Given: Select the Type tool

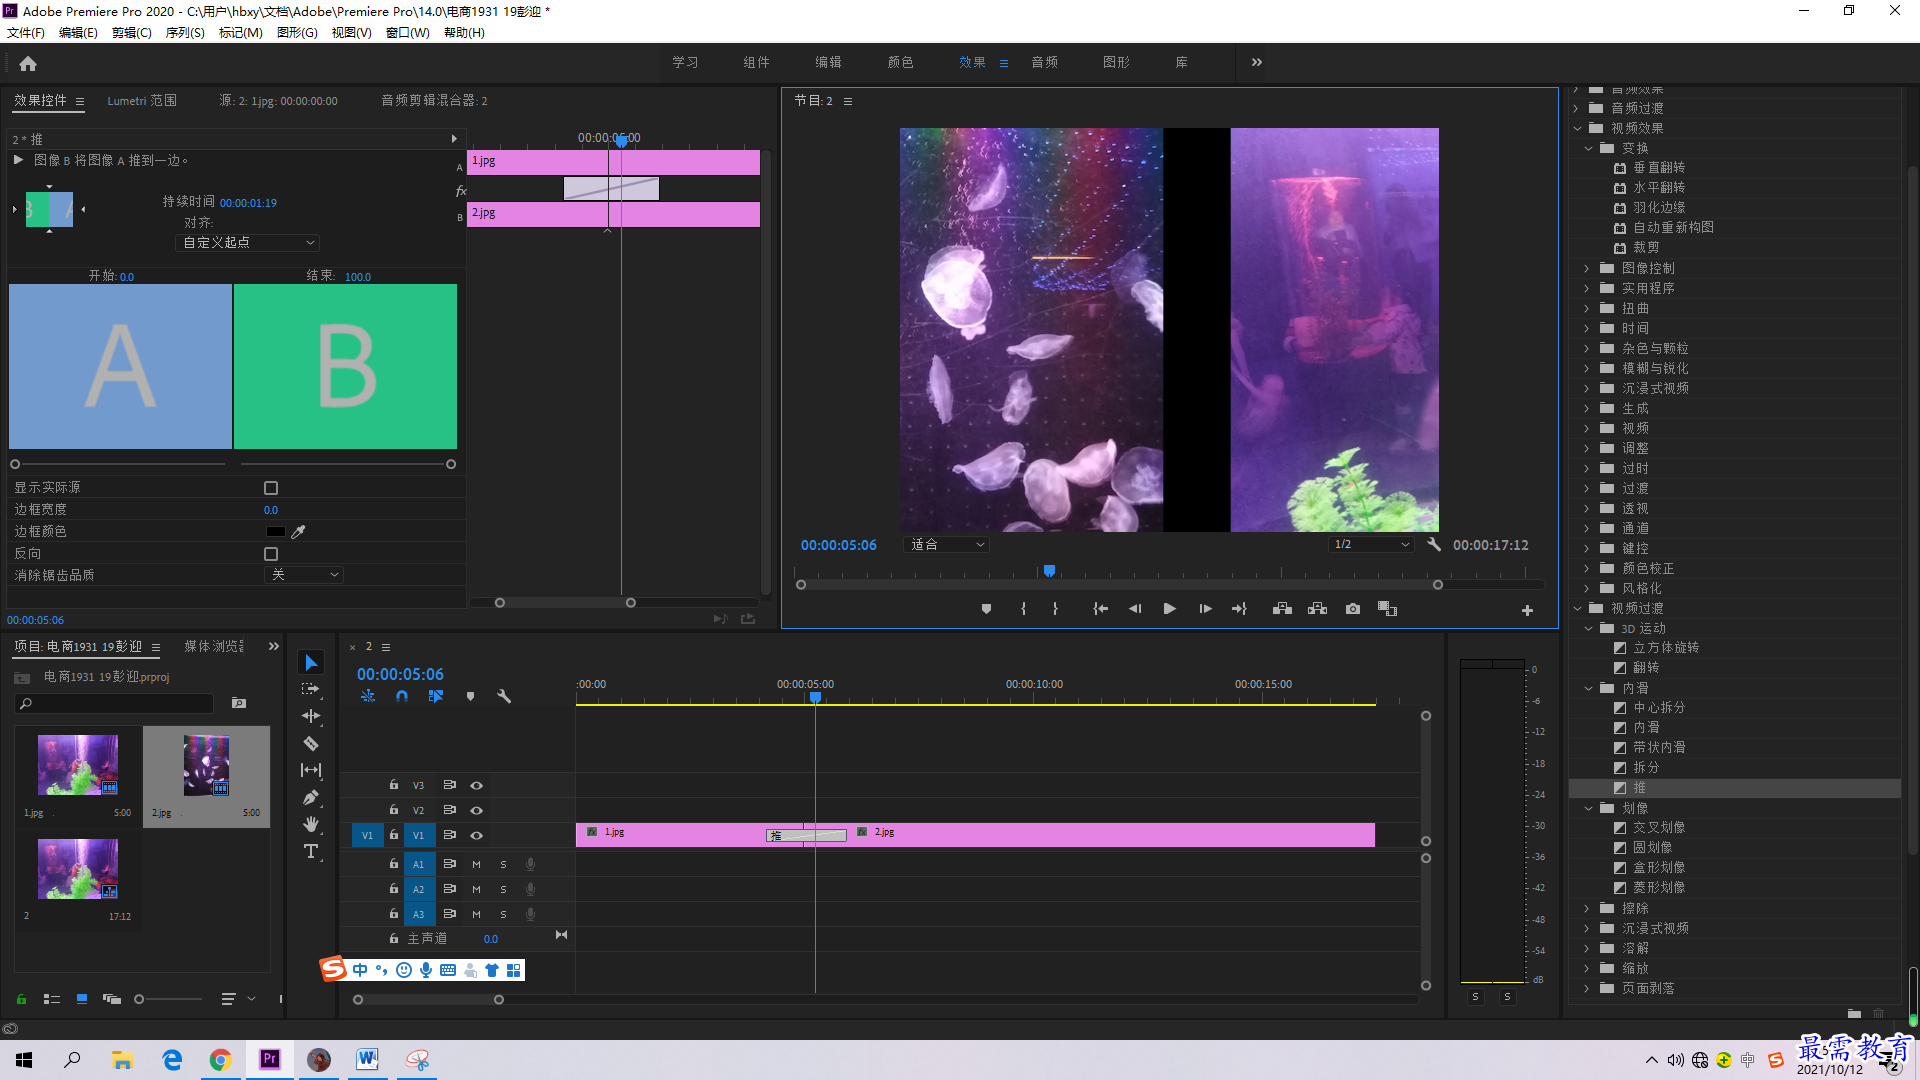Looking at the screenshot, I should point(311,851).
